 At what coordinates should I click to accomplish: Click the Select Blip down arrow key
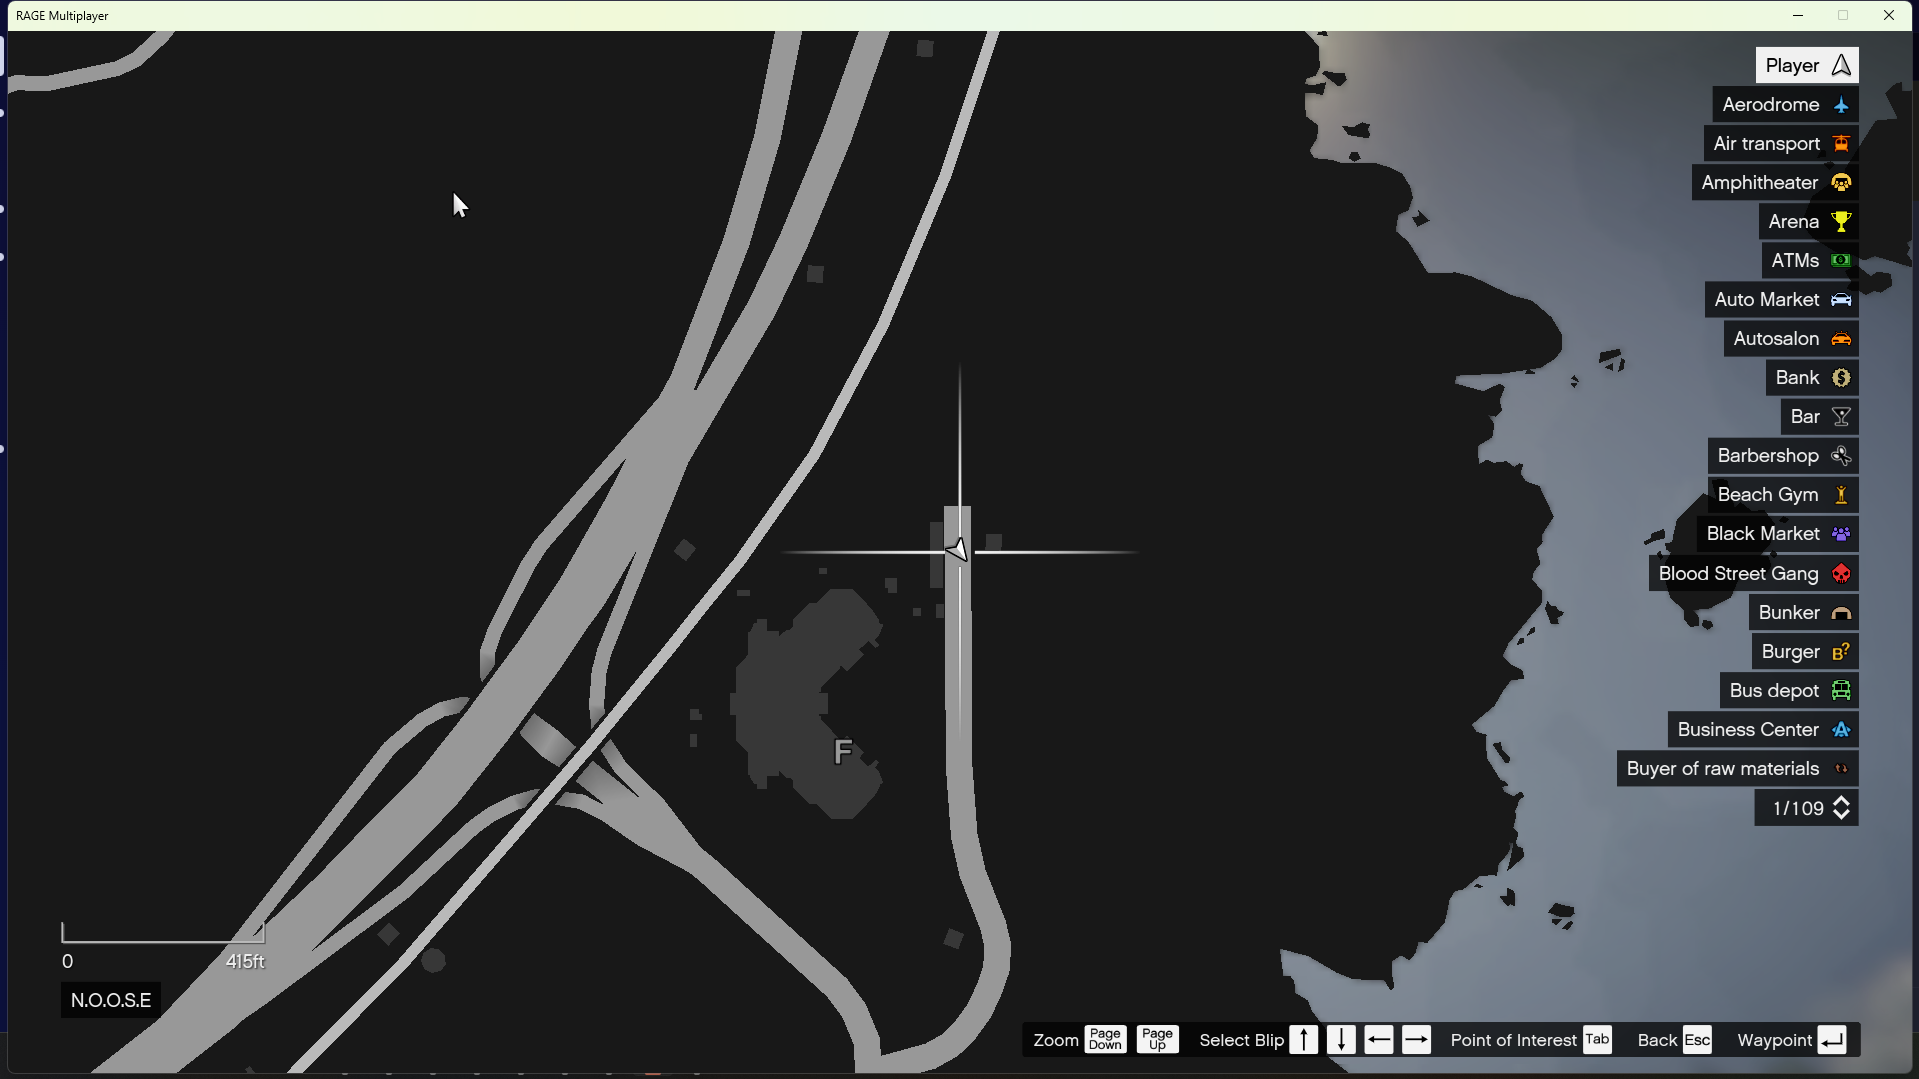(x=1341, y=1040)
